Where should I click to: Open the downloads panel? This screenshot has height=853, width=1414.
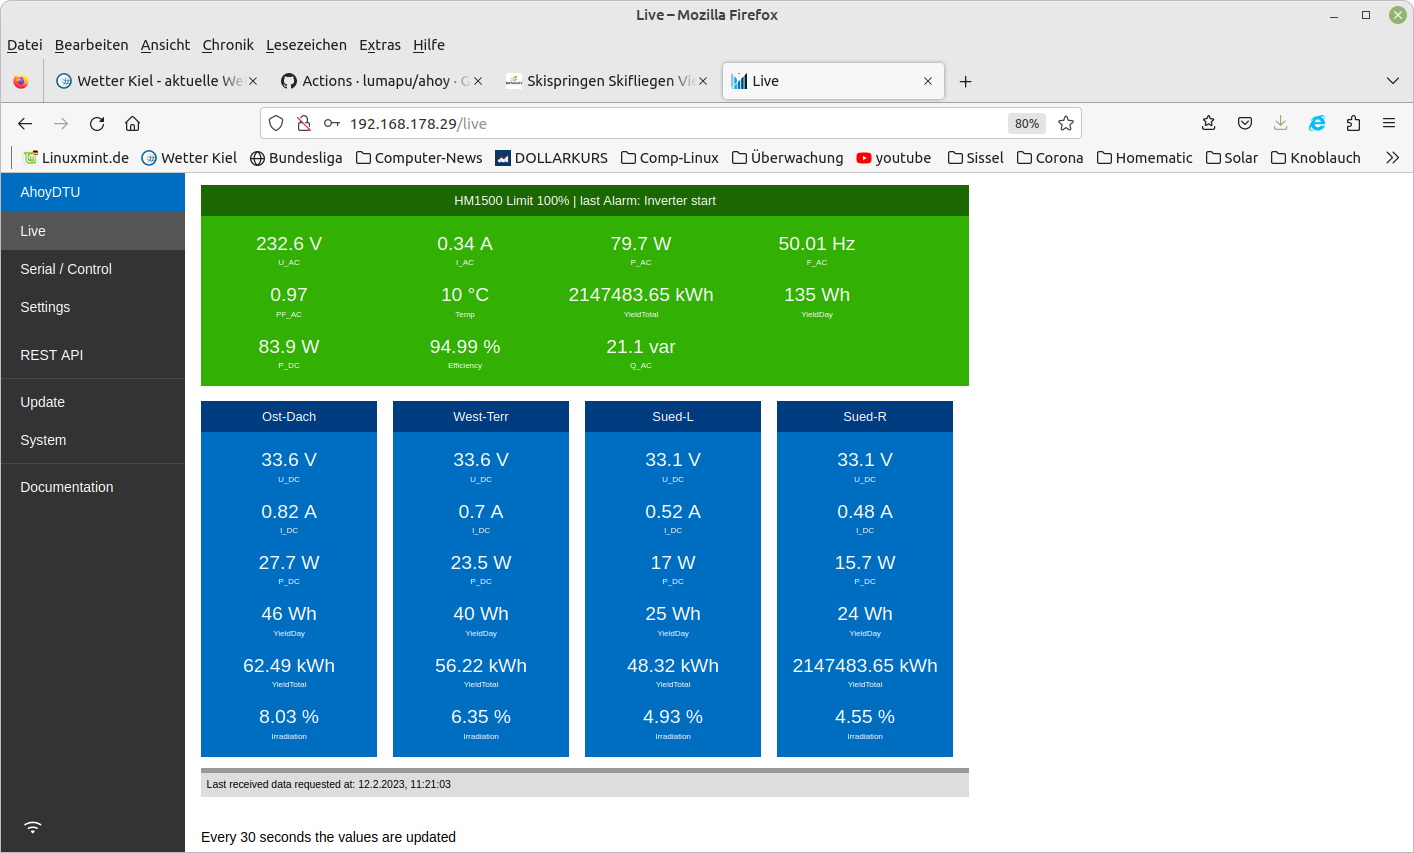tap(1281, 123)
